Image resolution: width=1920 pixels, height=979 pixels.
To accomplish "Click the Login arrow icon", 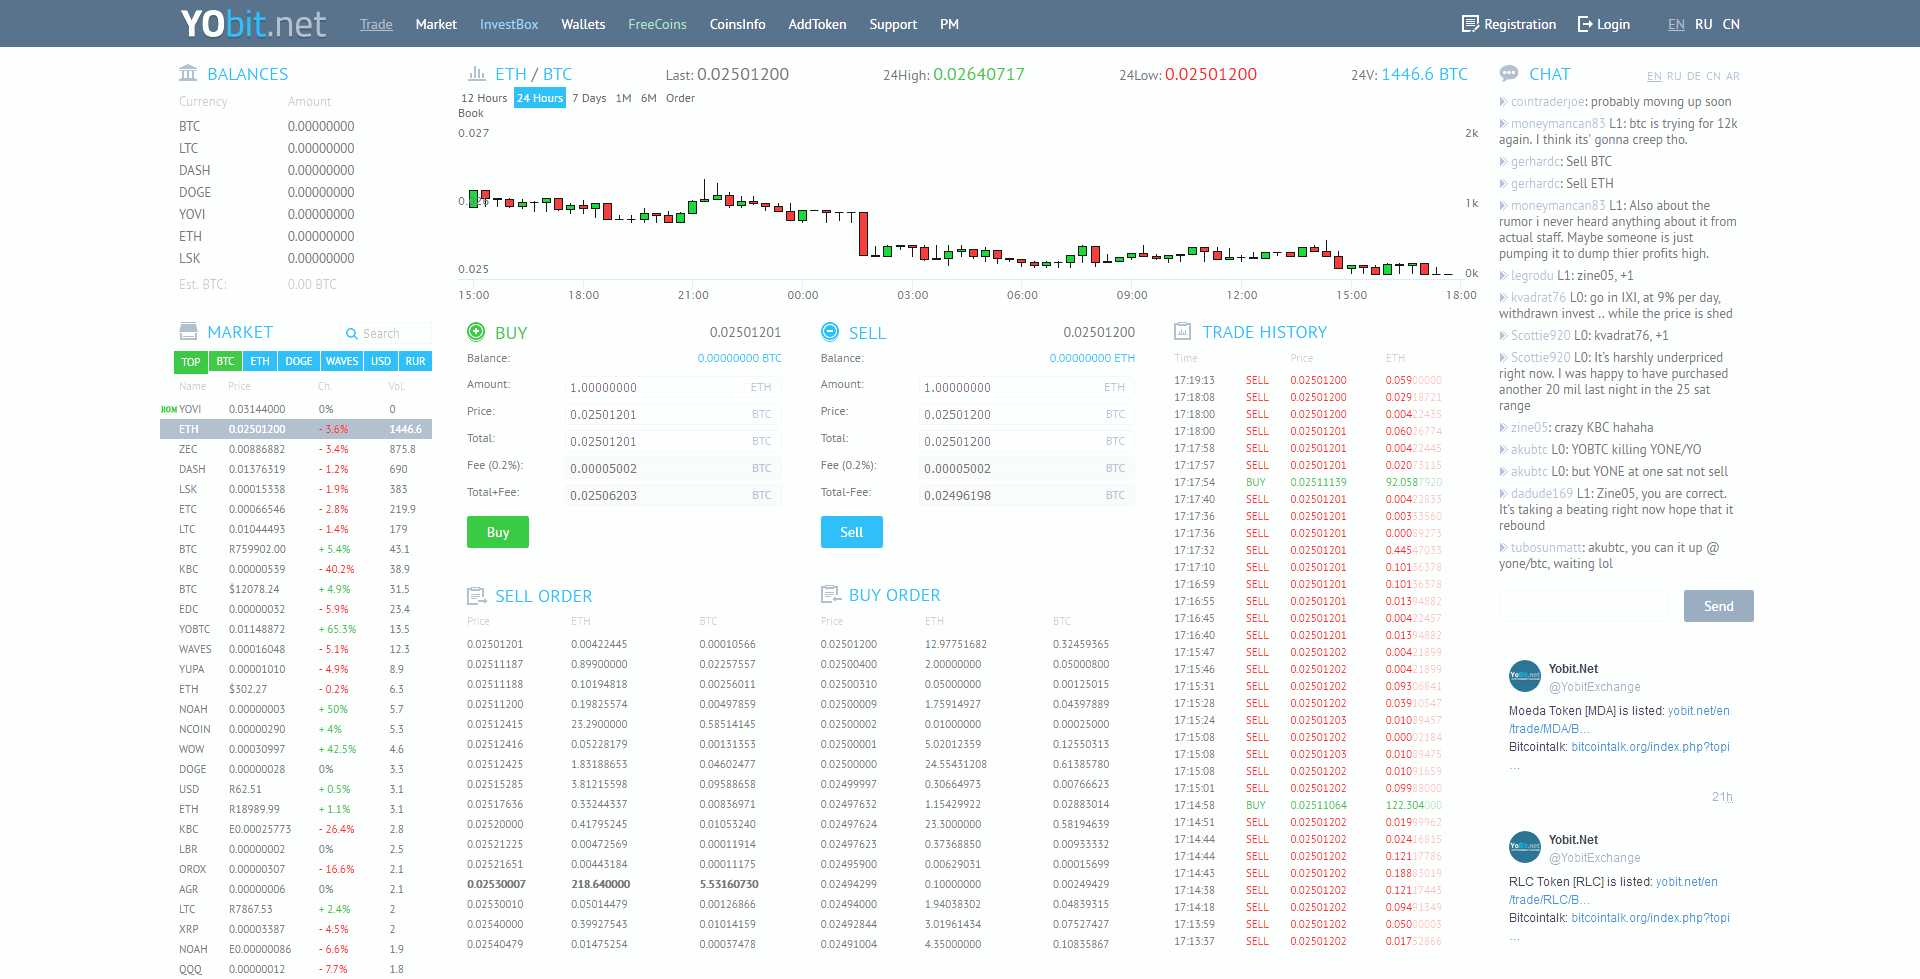I will coord(1585,24).
